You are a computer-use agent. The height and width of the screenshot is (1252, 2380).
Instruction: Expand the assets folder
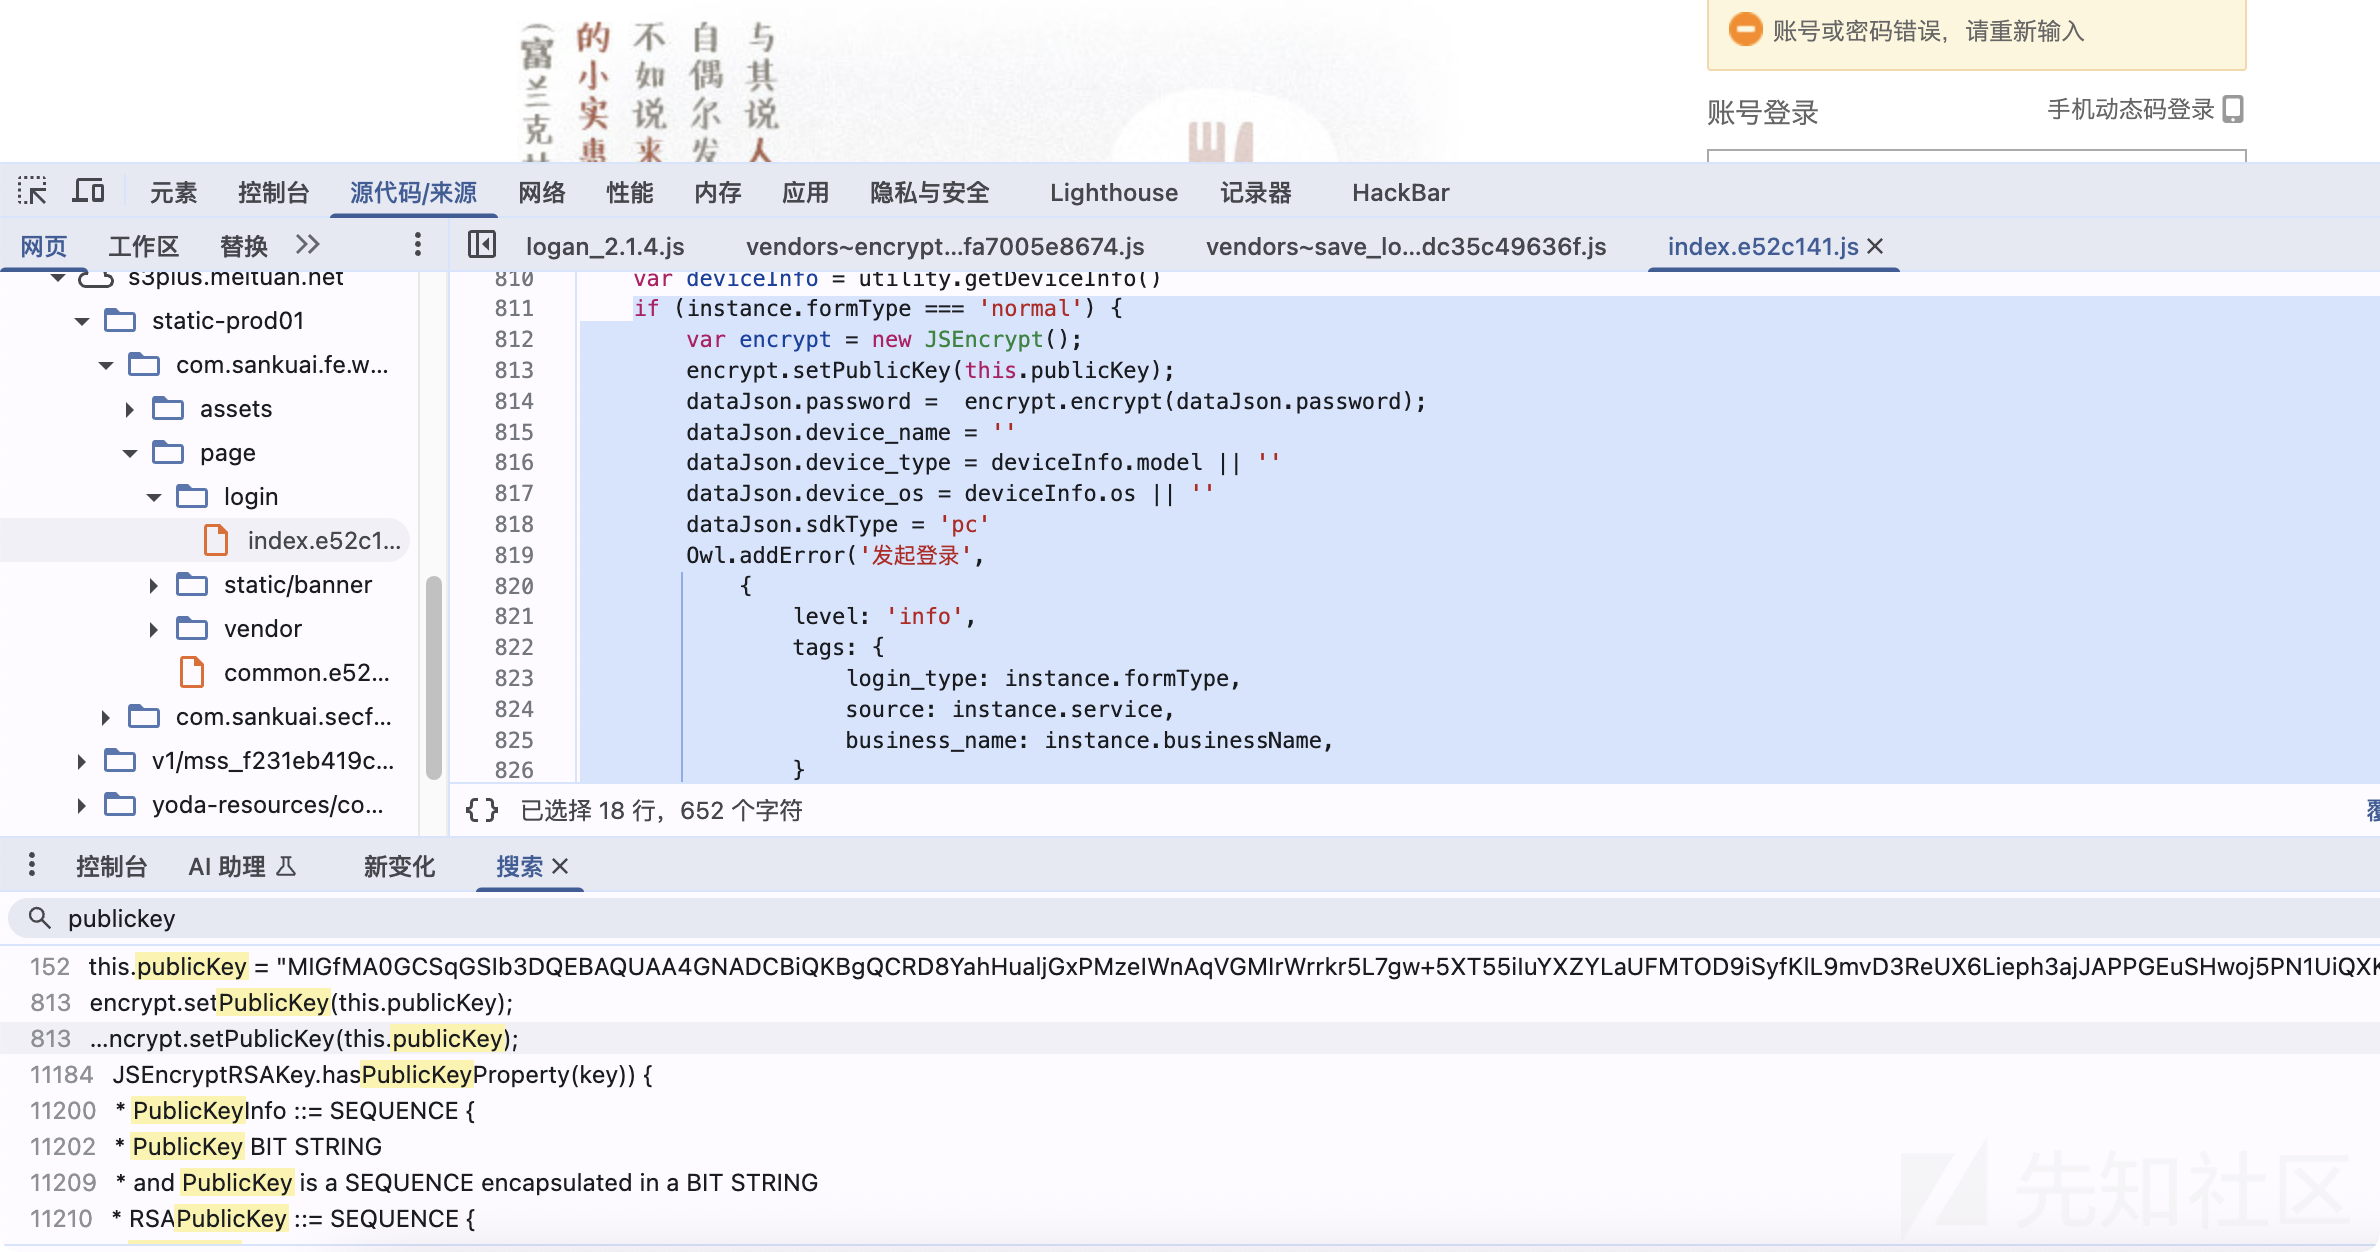click(130, 409)
